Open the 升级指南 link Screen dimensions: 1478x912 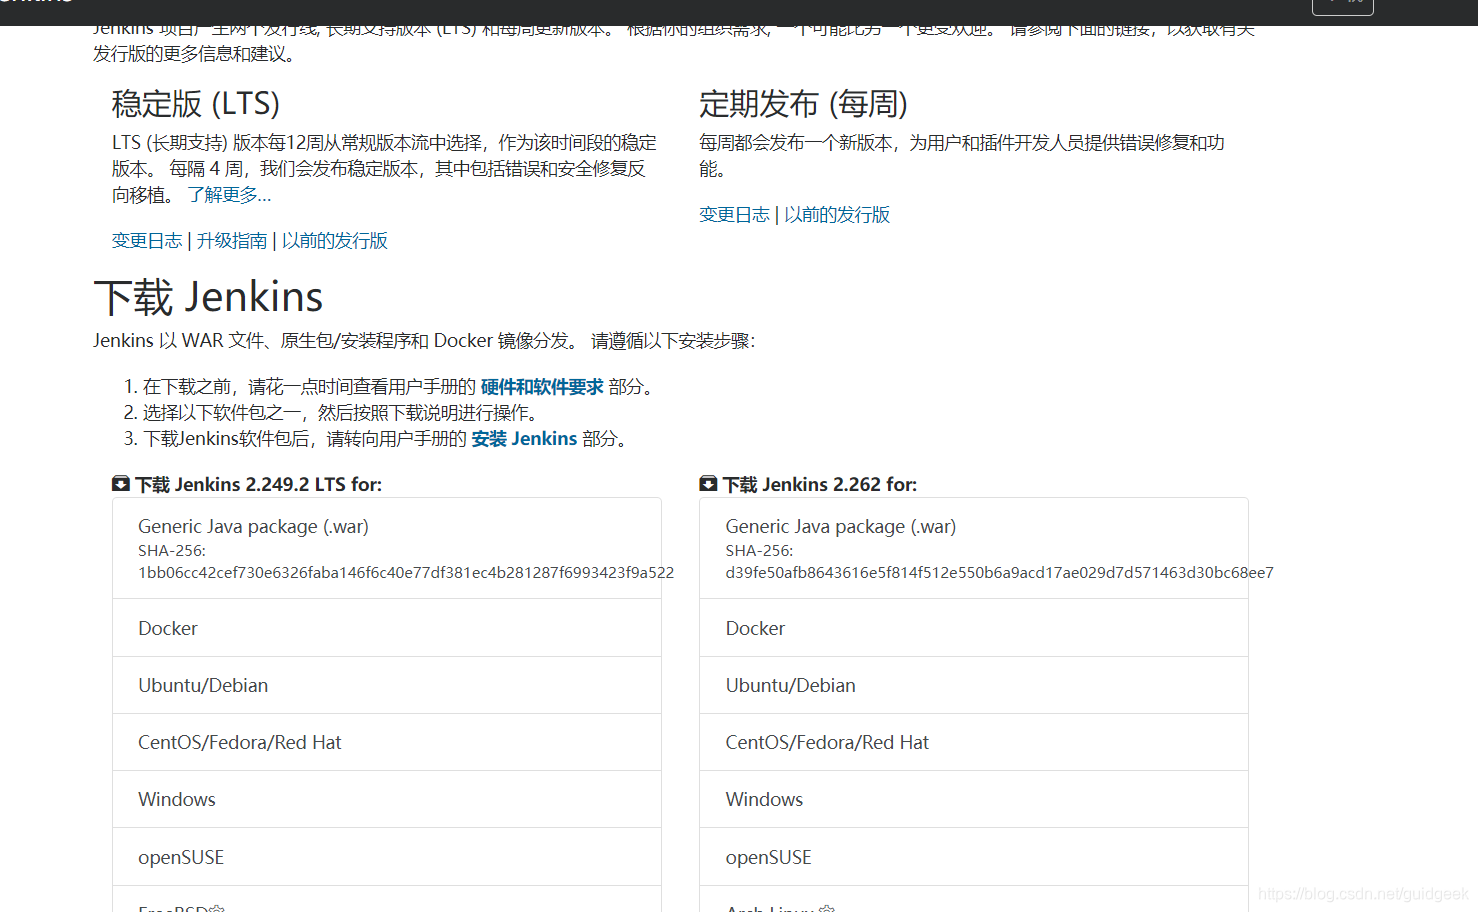point(232,241)
